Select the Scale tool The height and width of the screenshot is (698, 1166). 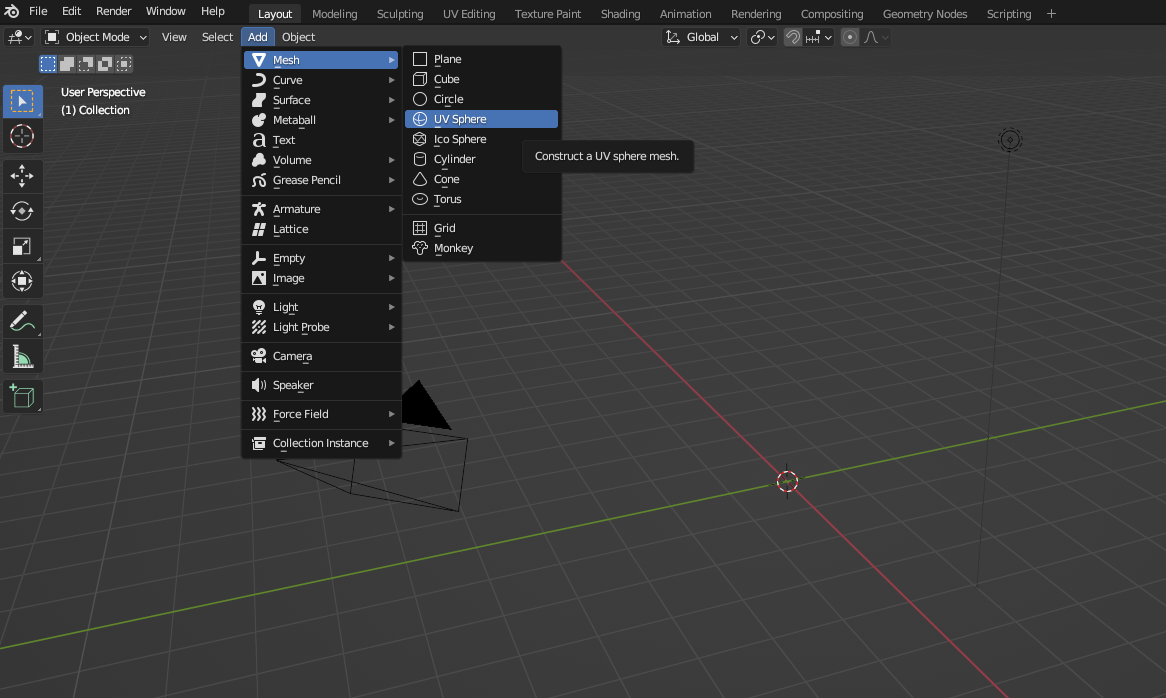pos(22,246)
